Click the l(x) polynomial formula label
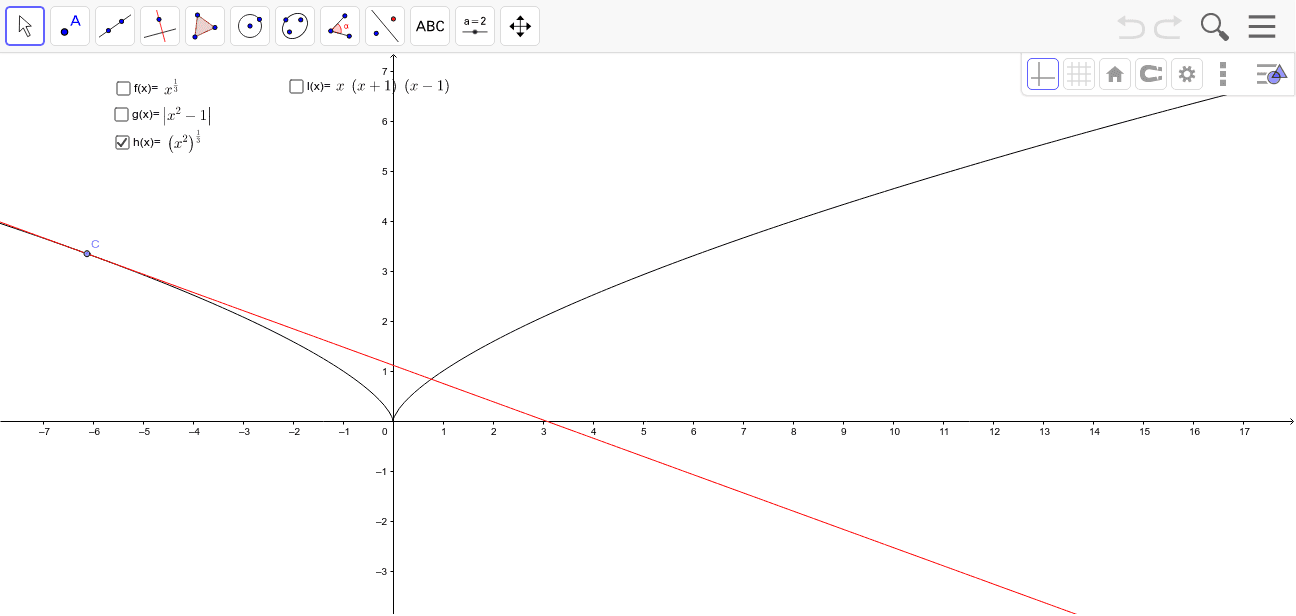The height and width of the screenshot is (616, 1296). tap(378, 86)
